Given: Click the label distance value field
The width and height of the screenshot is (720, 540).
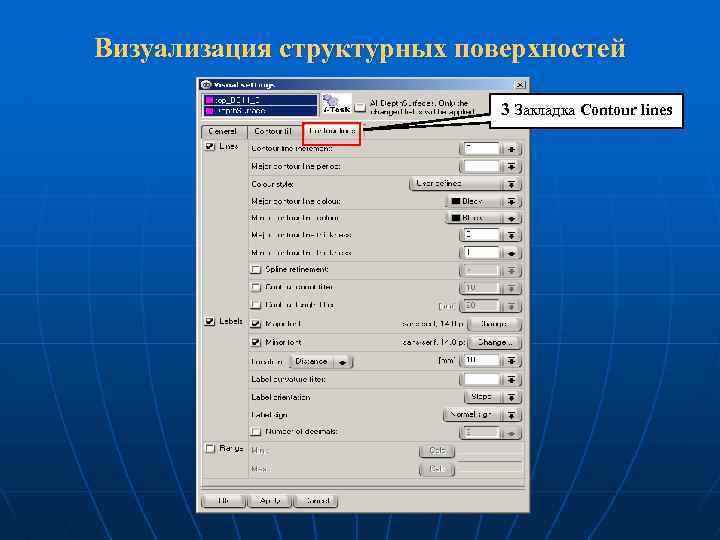Looking at the screenshot, I should point(480,360).
